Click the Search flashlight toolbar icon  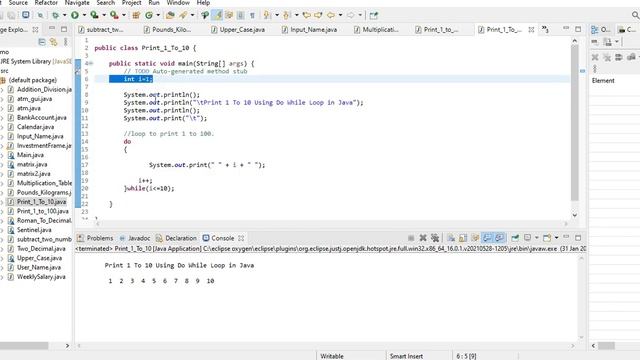(182, 15)
